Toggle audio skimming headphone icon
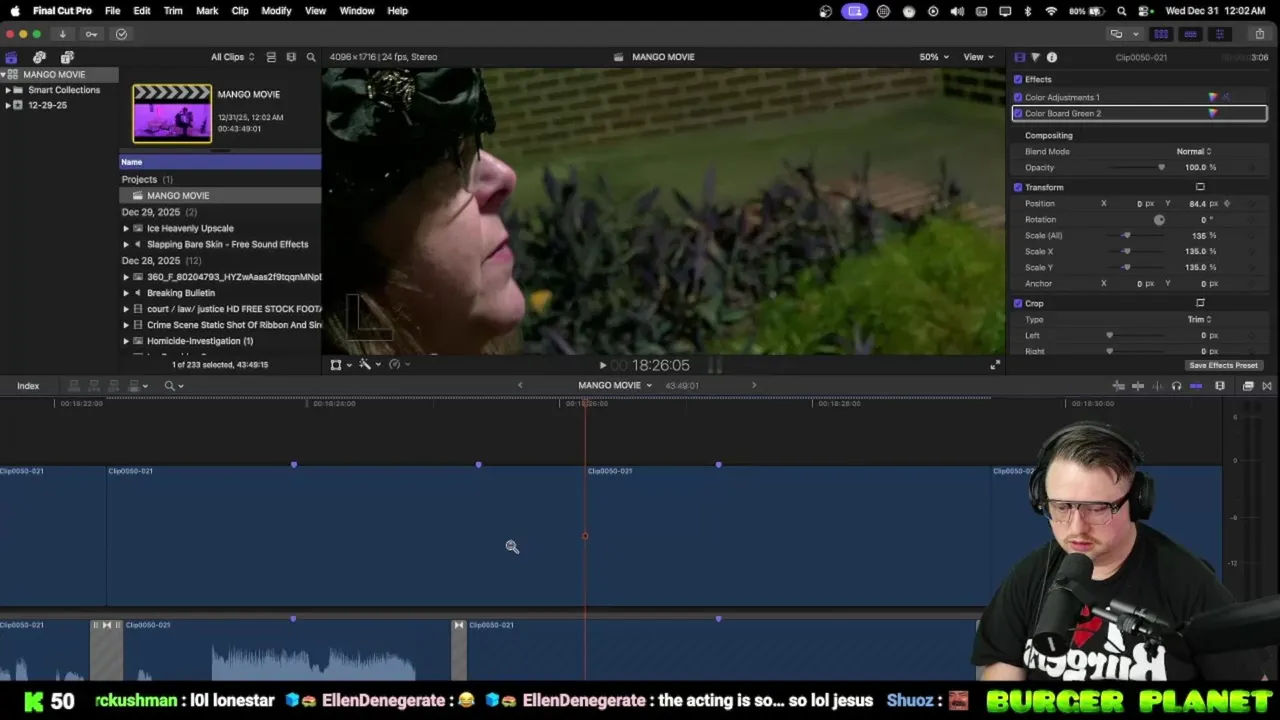 [1176, 386]
